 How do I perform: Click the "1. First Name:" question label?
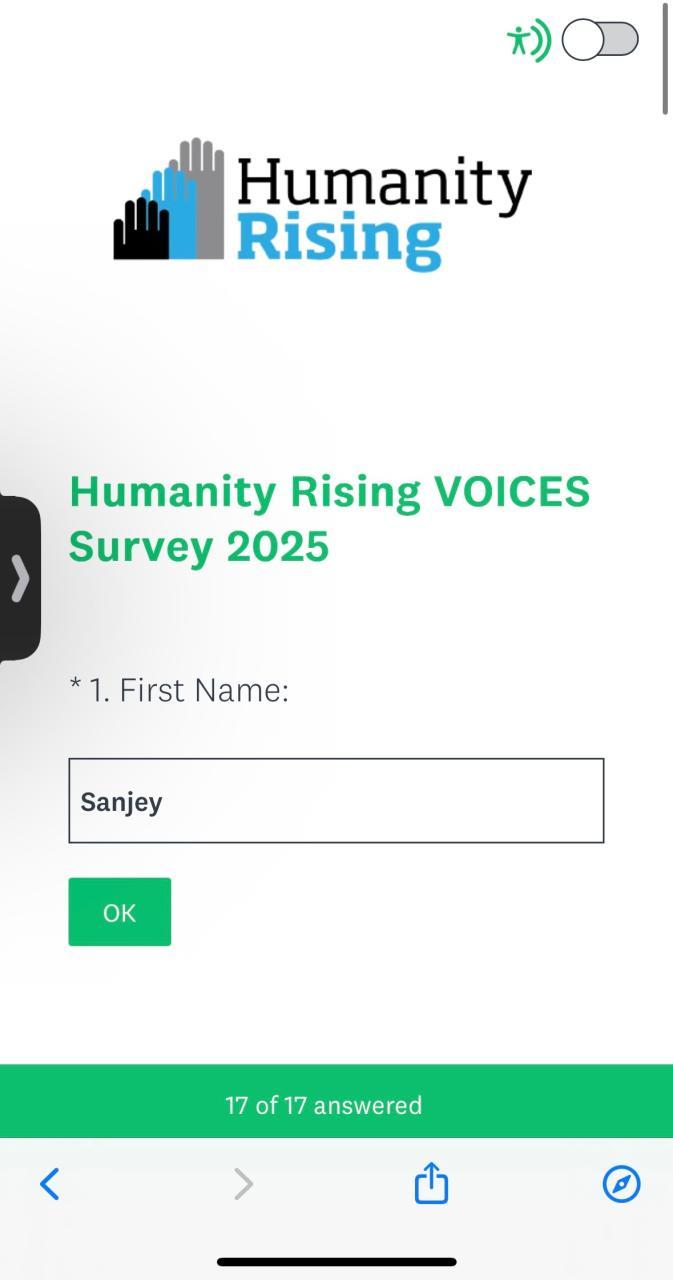189,690
